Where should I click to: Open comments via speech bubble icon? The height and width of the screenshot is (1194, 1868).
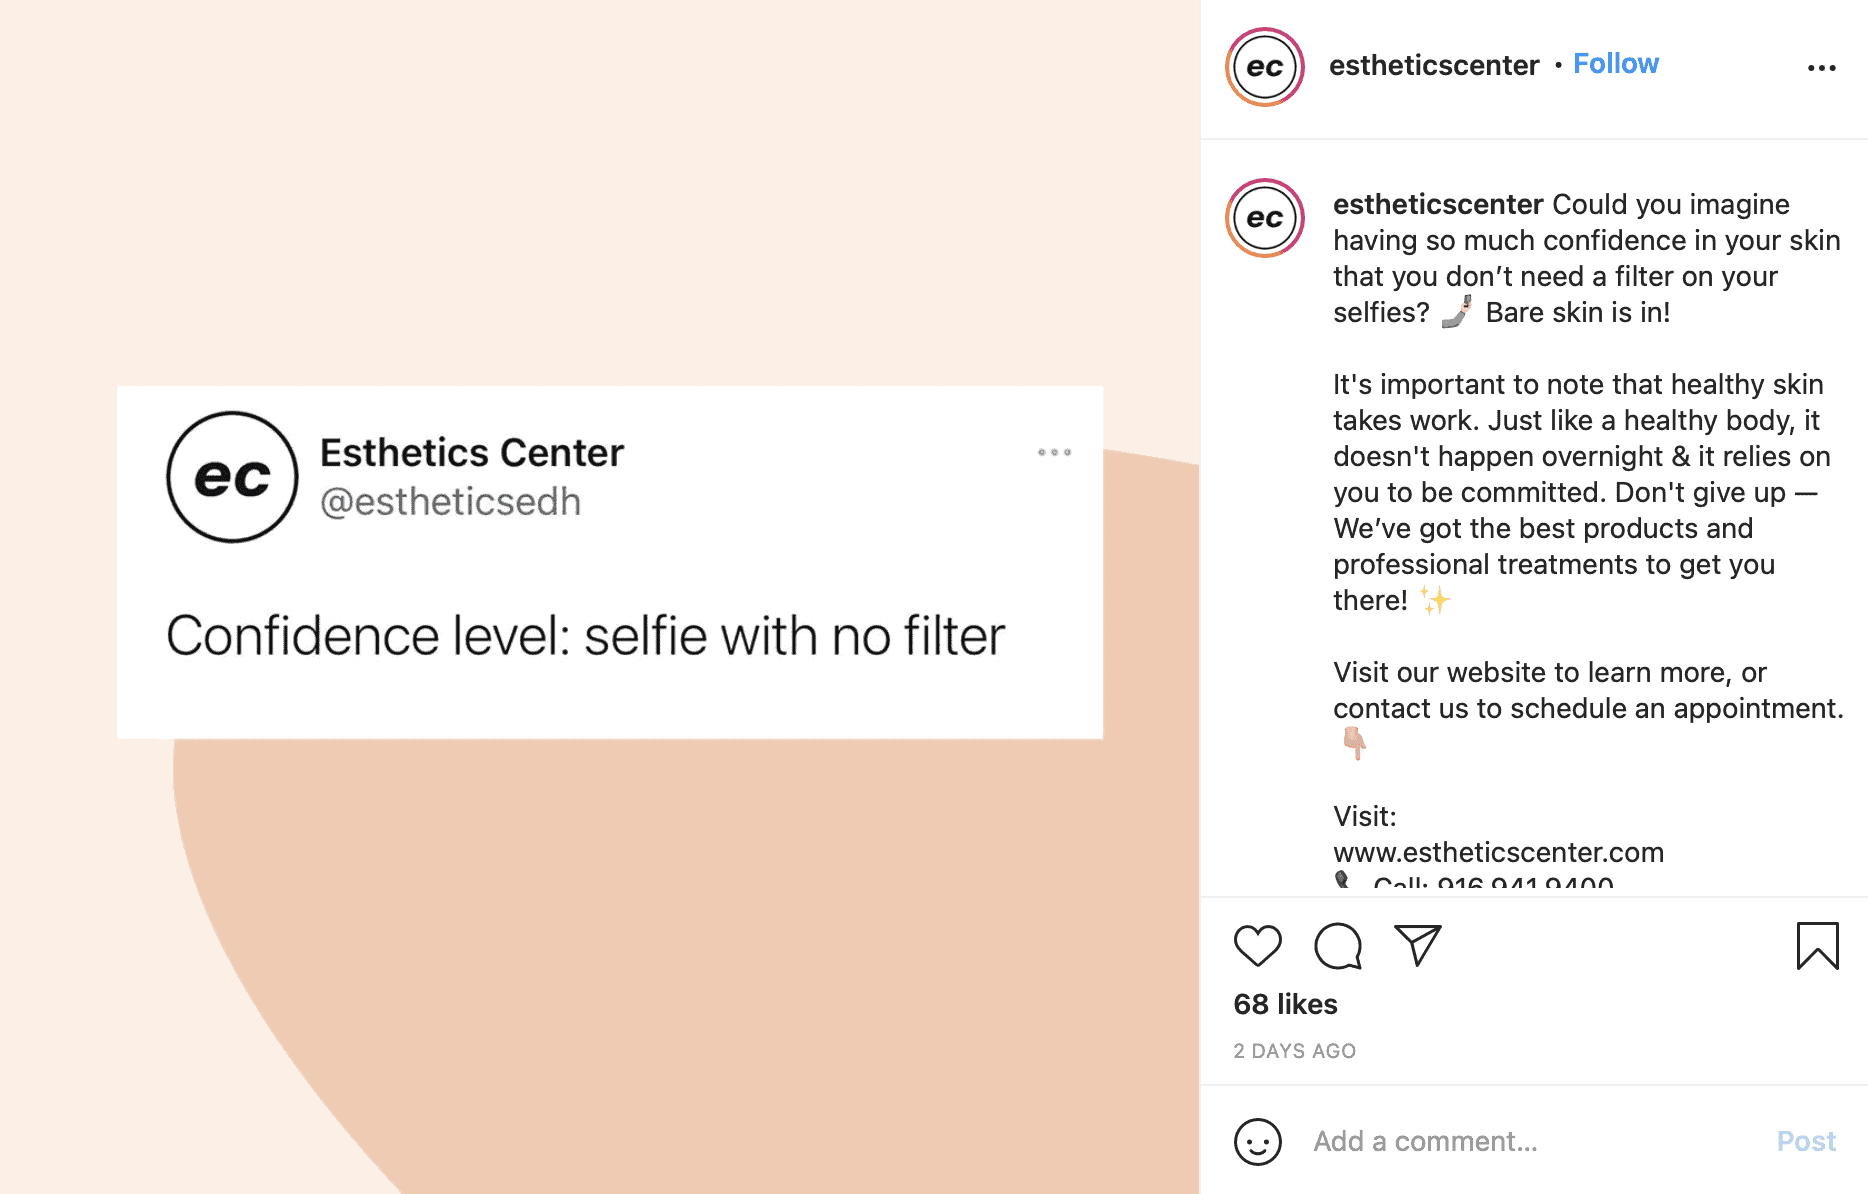(x=1338, y=945)
